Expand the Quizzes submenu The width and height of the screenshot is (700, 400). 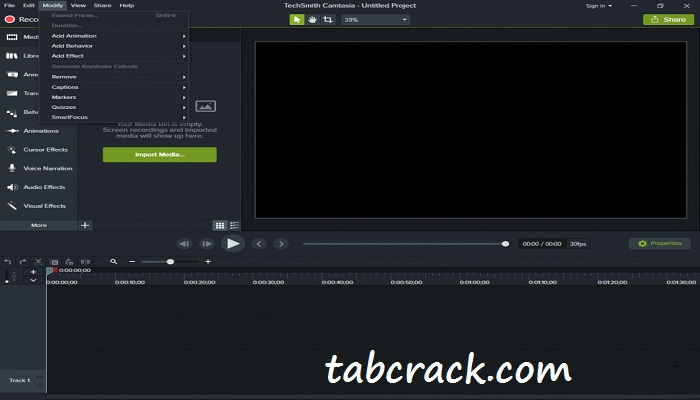(114, 107)
